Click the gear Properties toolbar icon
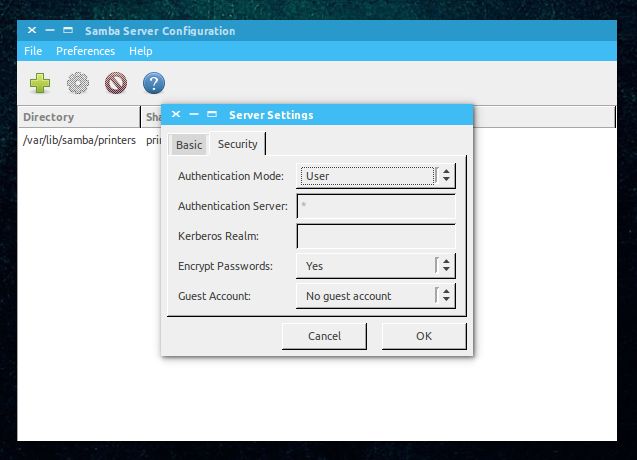This screenshot has height=460, width=637. 78,84
